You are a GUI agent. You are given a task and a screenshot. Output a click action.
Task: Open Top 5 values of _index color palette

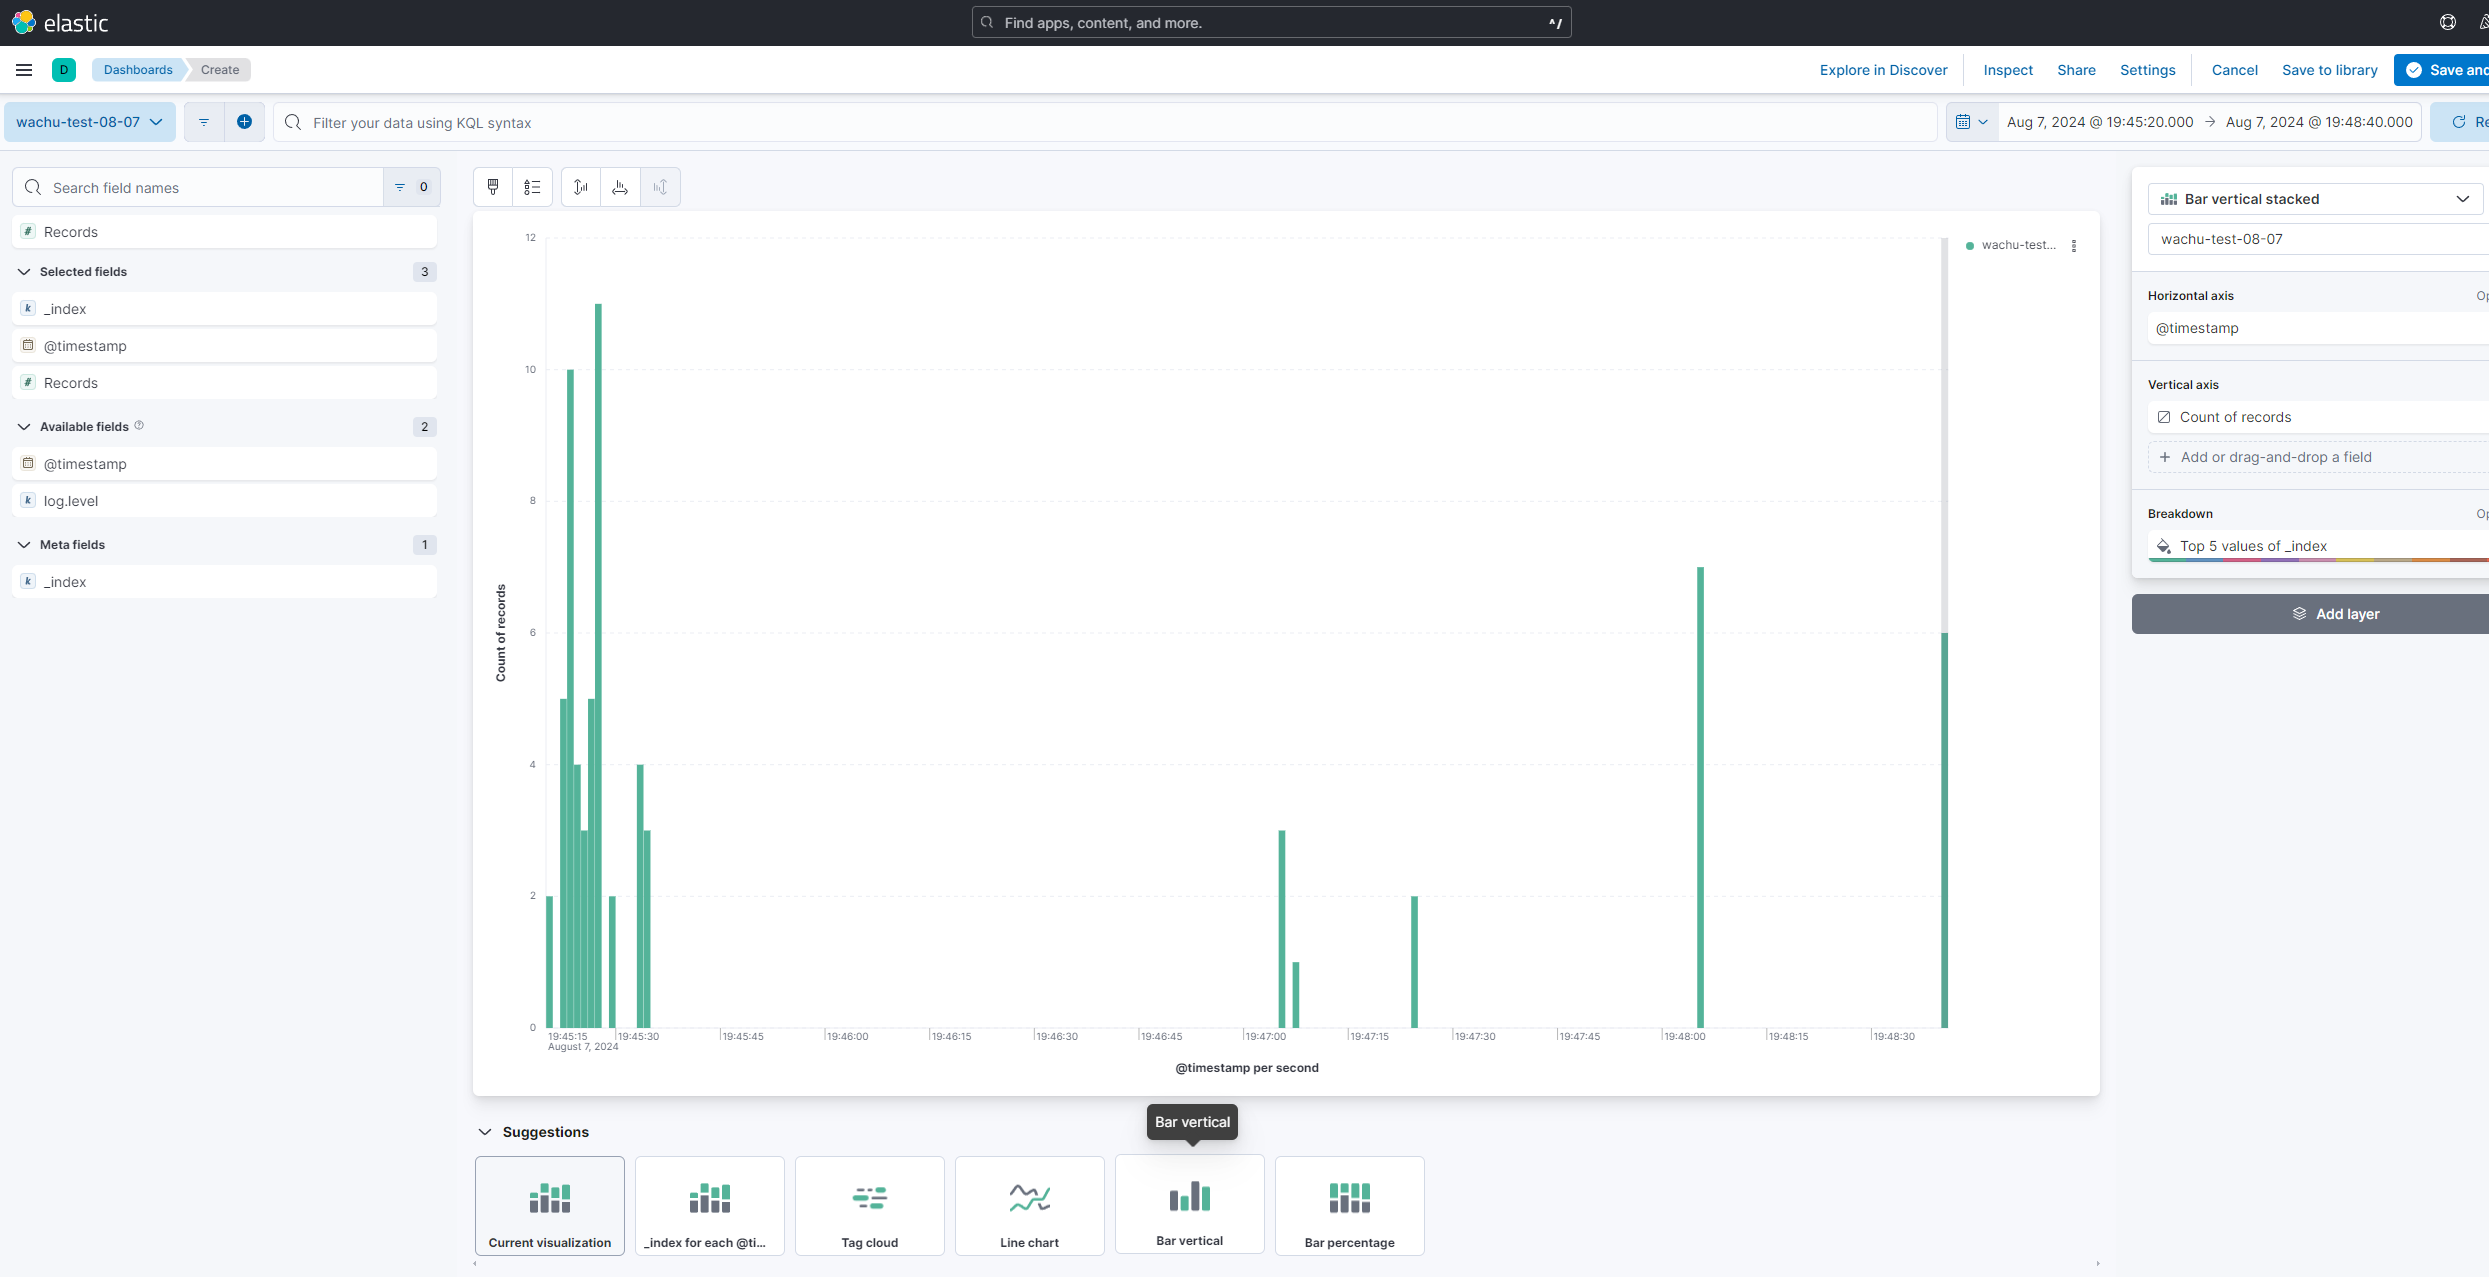pos(2164,546)
